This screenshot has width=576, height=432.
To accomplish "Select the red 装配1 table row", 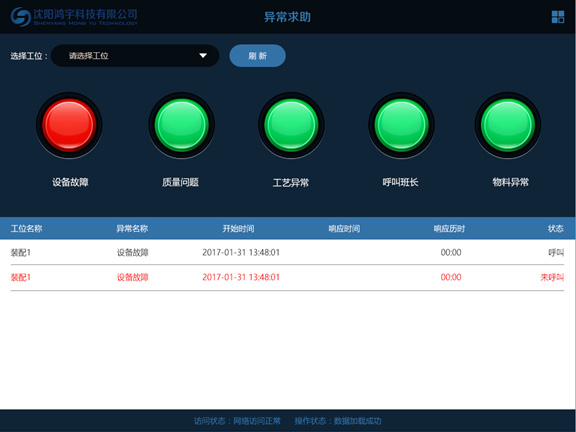I will pos(287,277).
